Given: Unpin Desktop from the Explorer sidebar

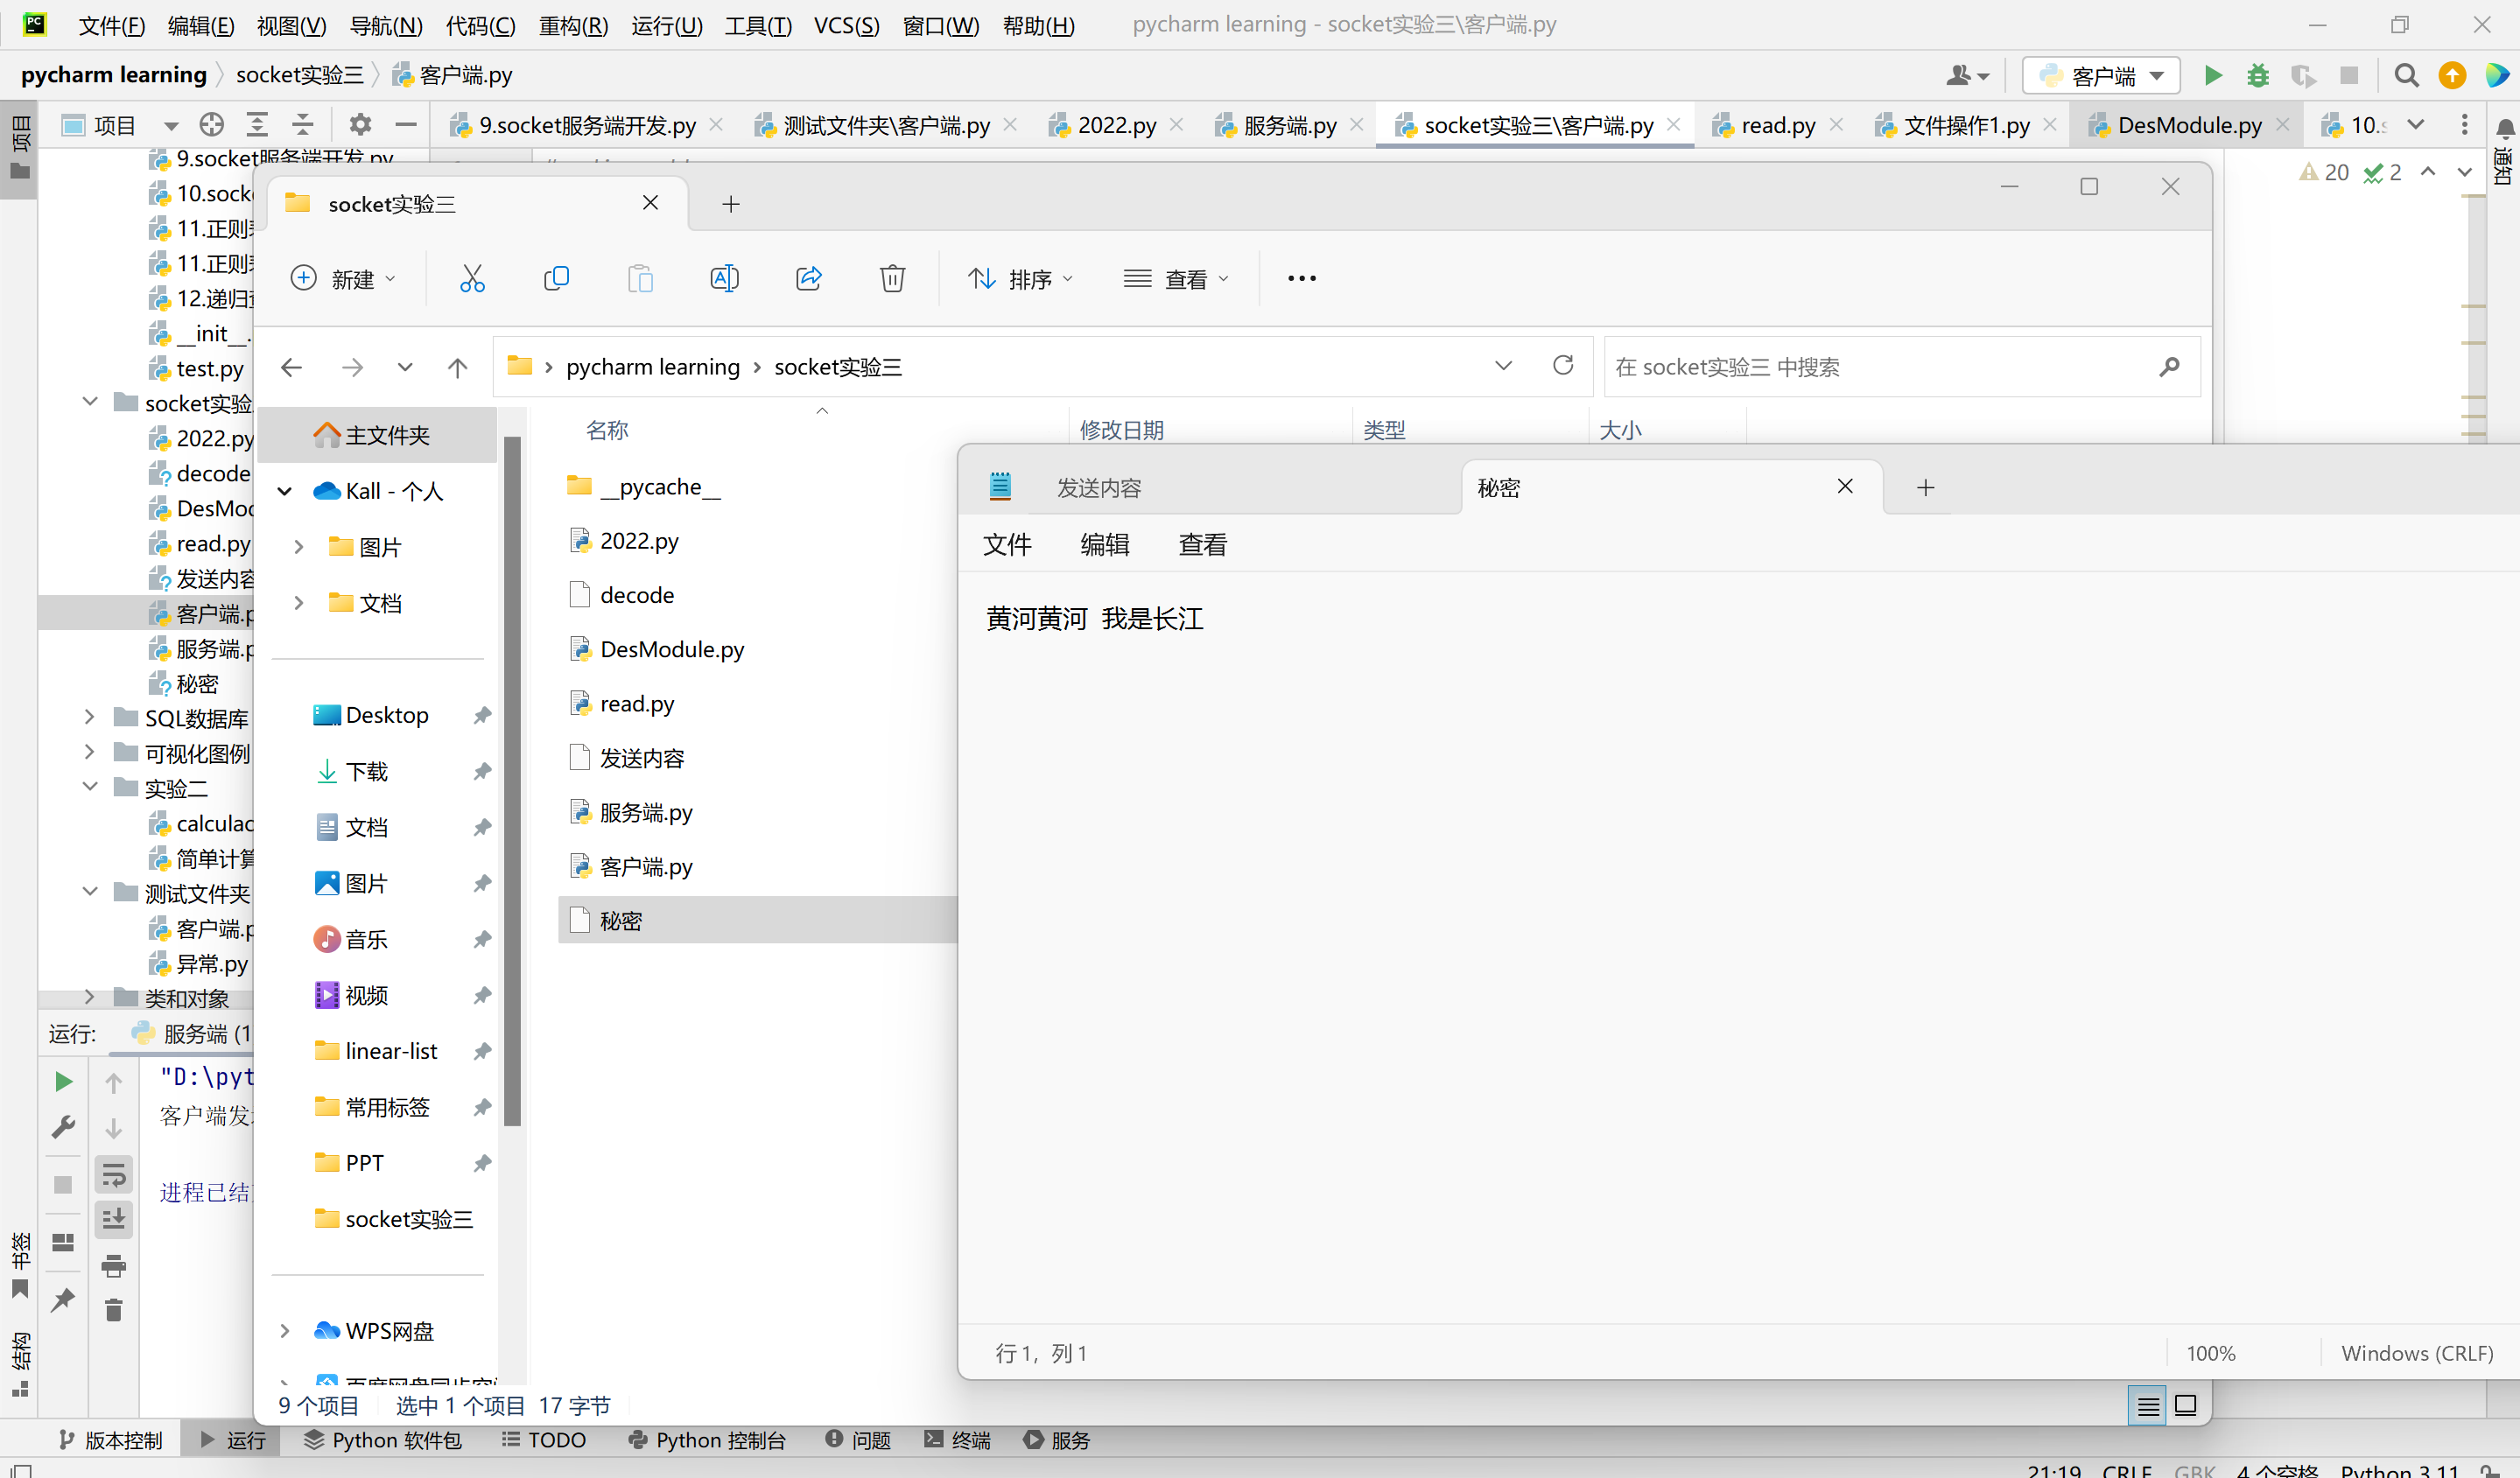Looking at the screenshot, I should pyautogui.click(x=483, y=715).
